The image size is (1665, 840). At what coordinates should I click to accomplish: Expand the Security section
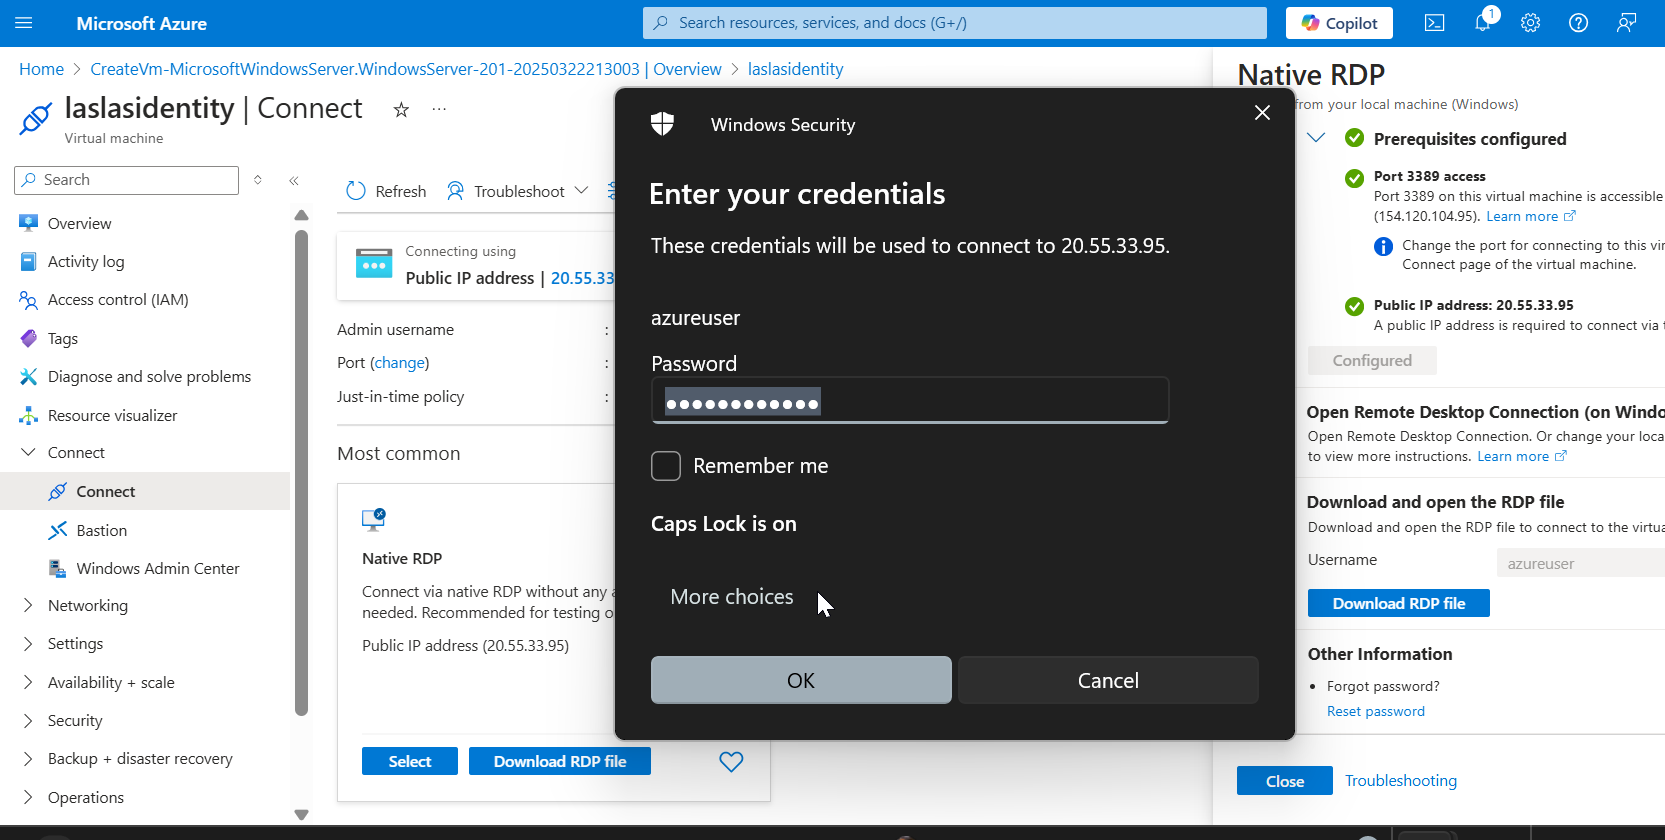28,721
